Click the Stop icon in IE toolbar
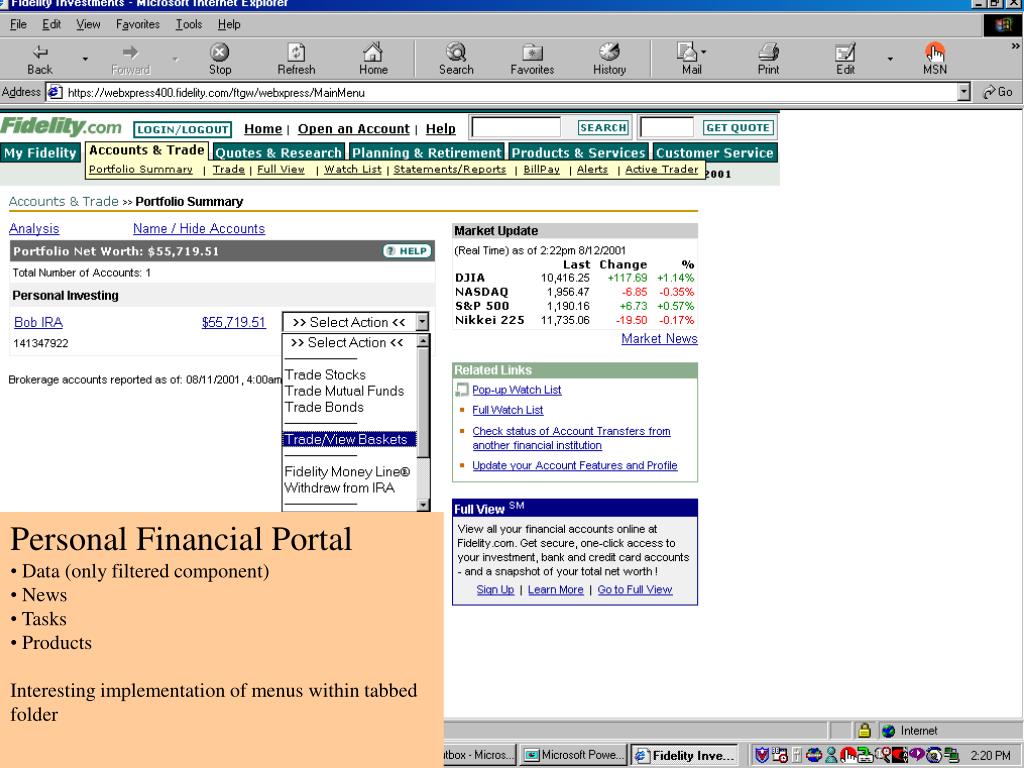 [x=219, y=52]
